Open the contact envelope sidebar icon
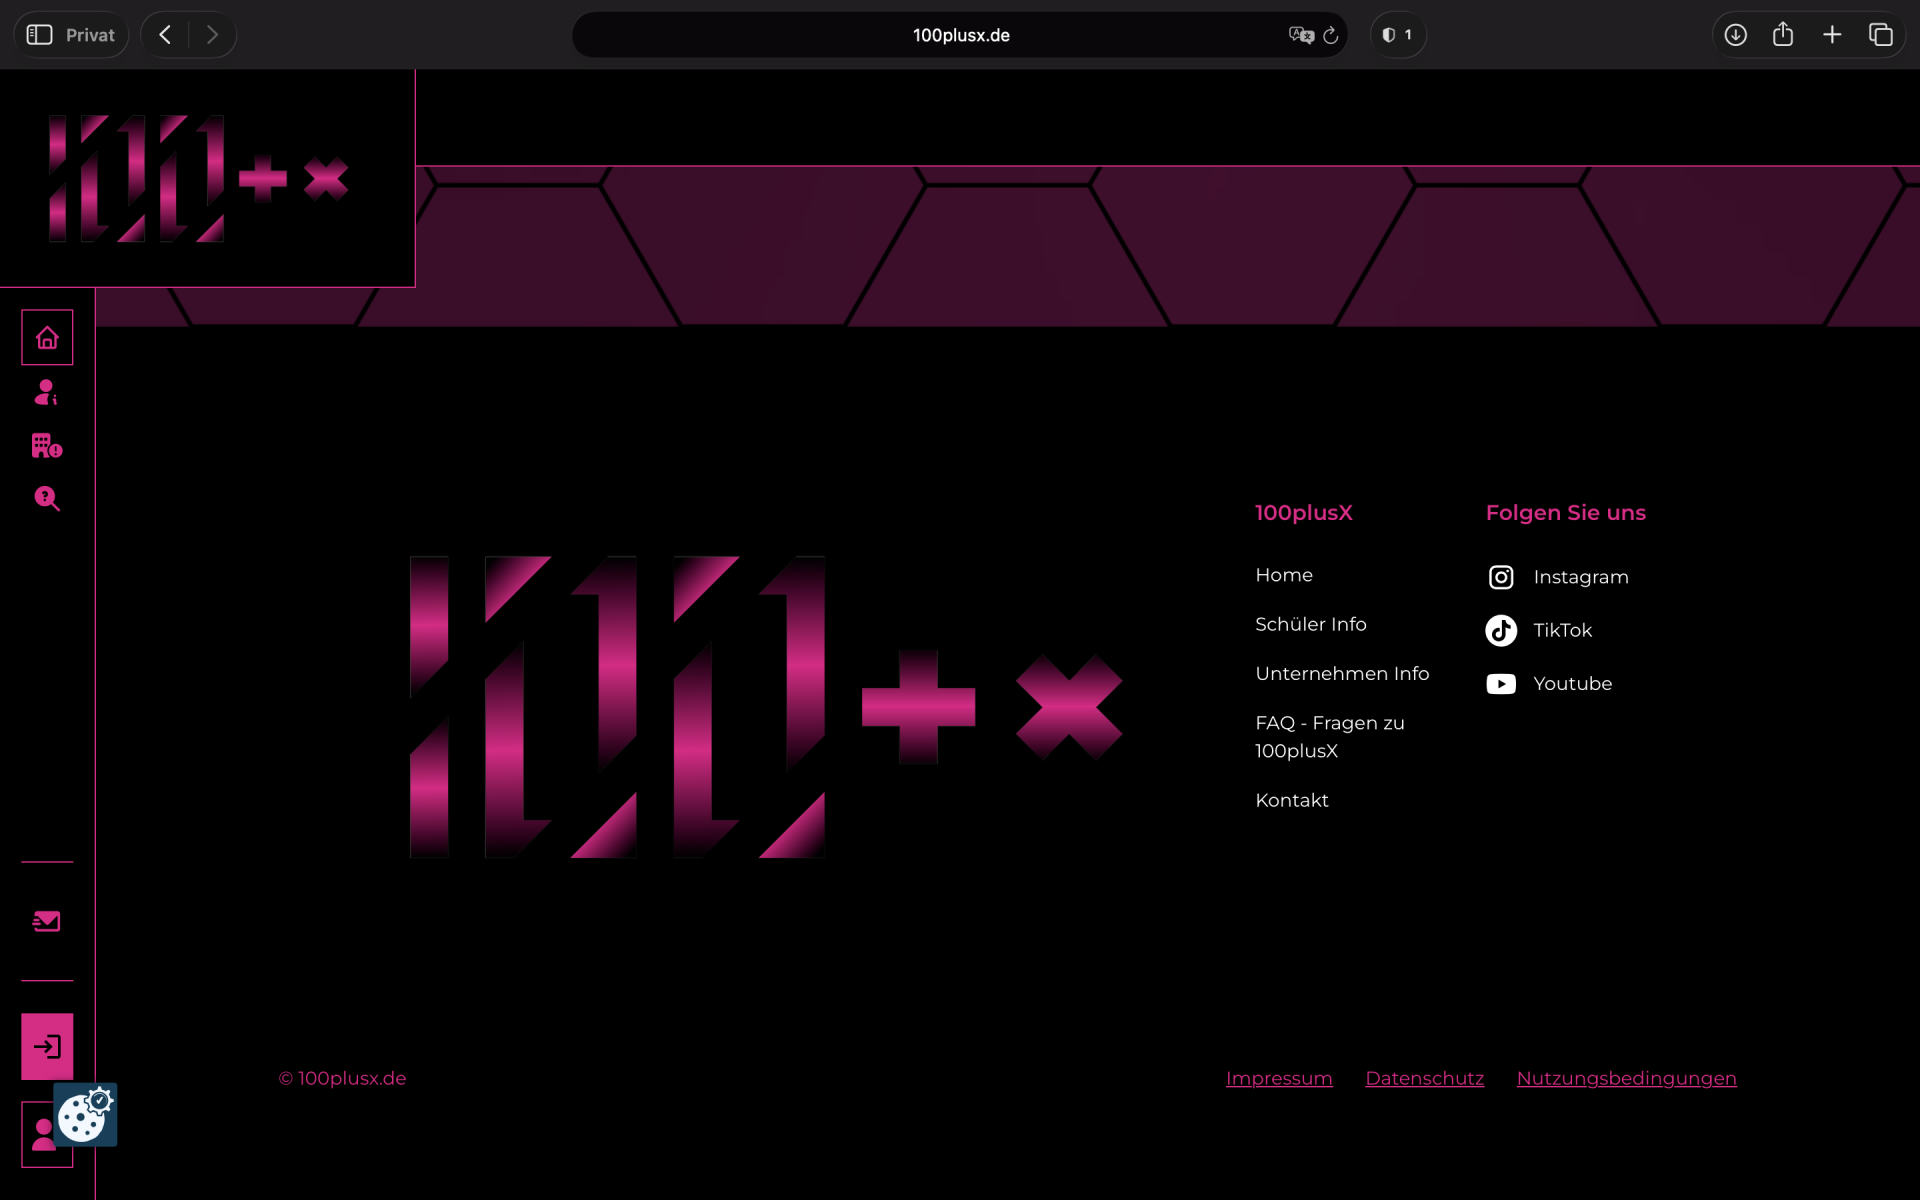The height and width of the screenshot is (1200, 1920). (x=46, y=921)
